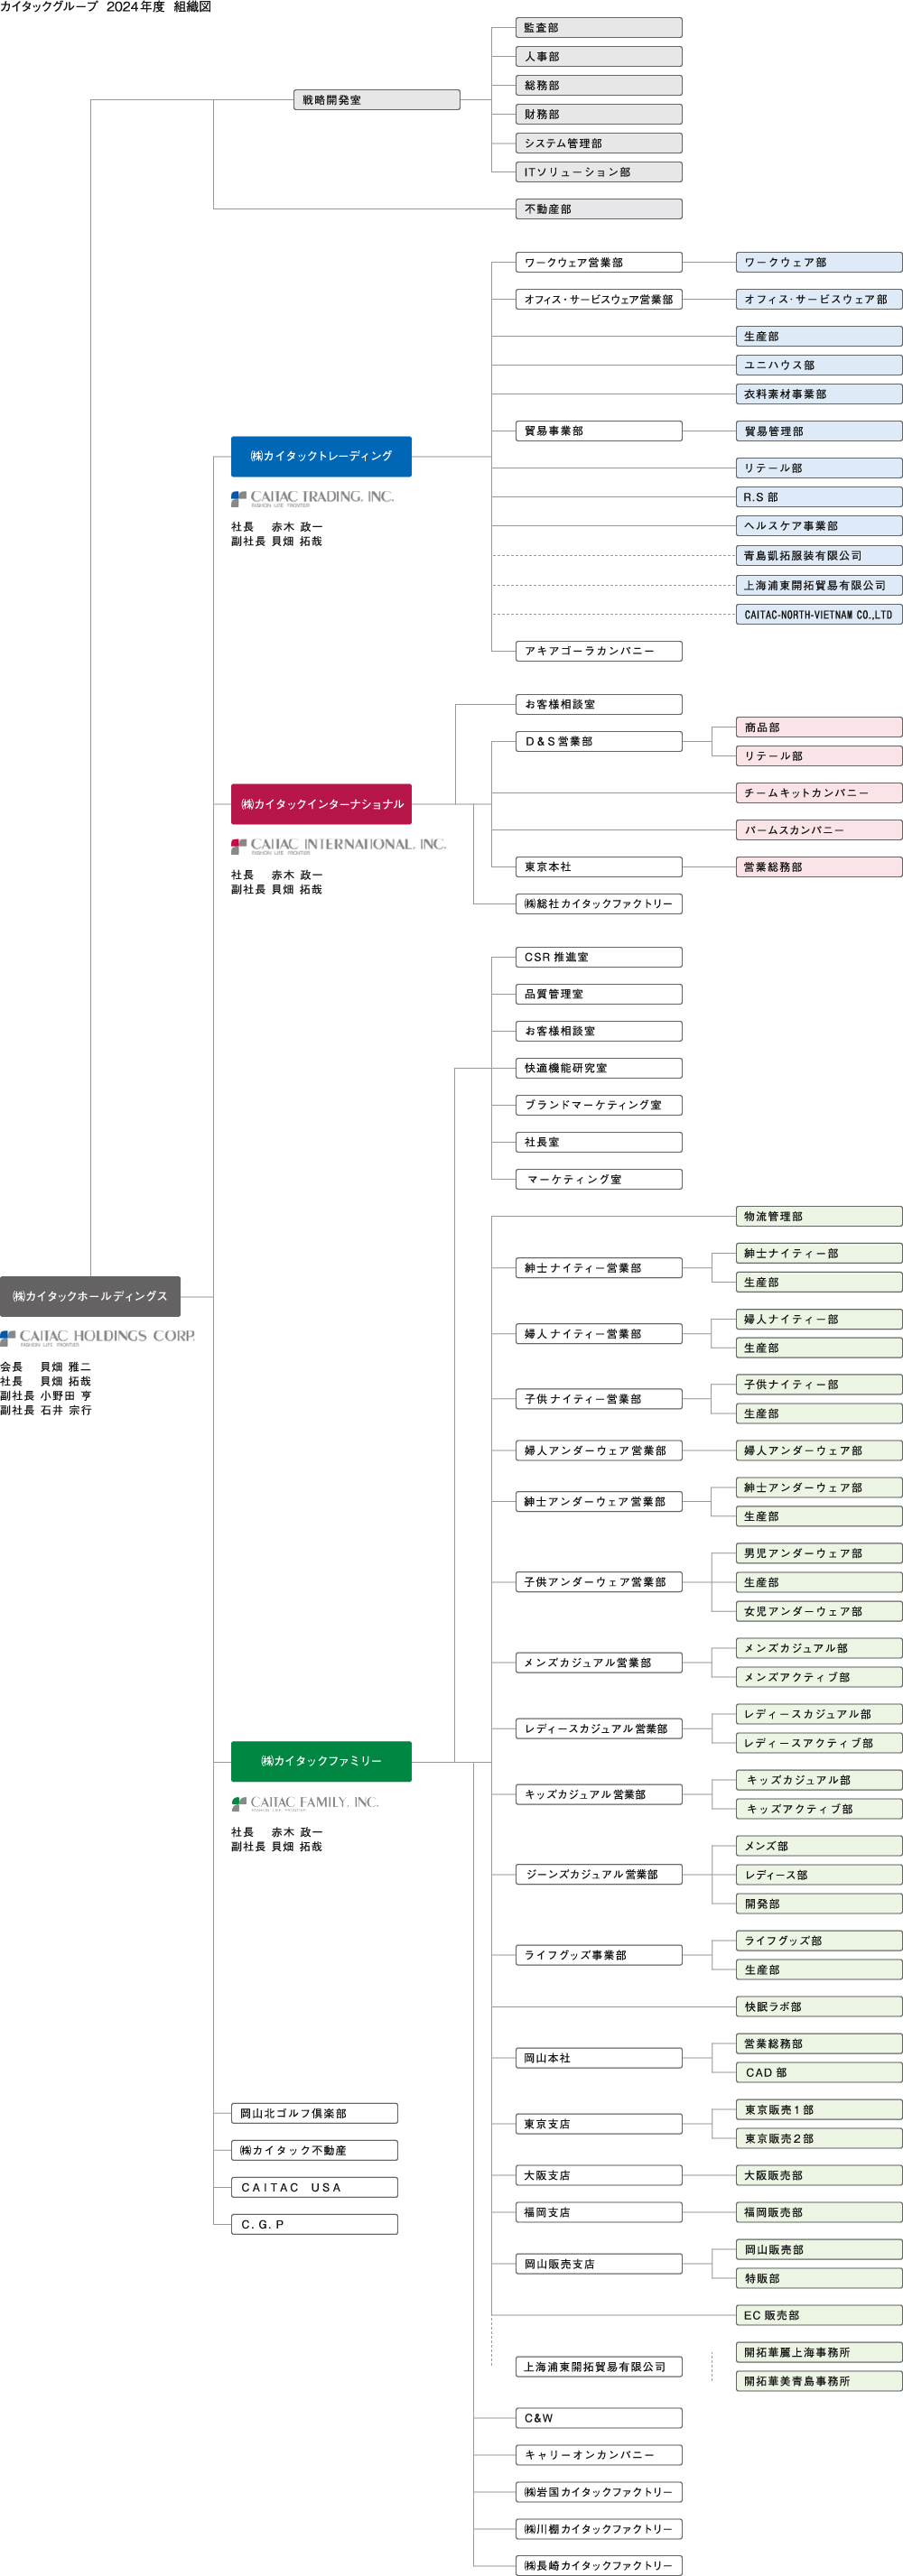Screen dimensions: 903x2576
Task: Select the オフィス・サービスウェア営業部 box
Action: tap(599, 299)
